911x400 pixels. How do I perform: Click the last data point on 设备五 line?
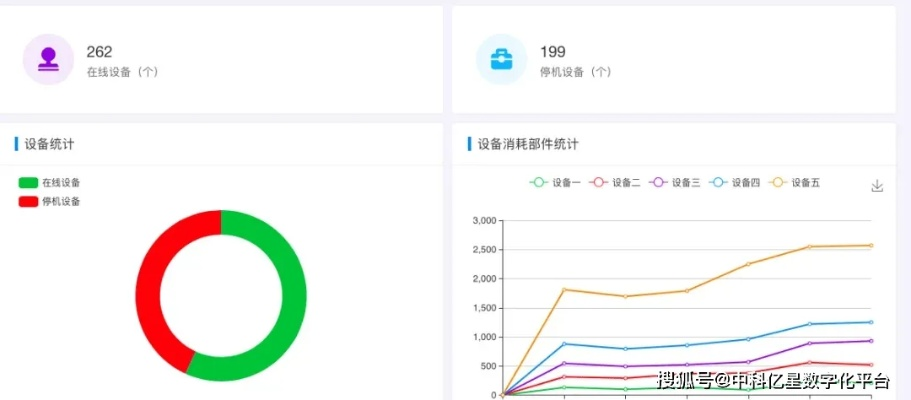tap(871, 245)
